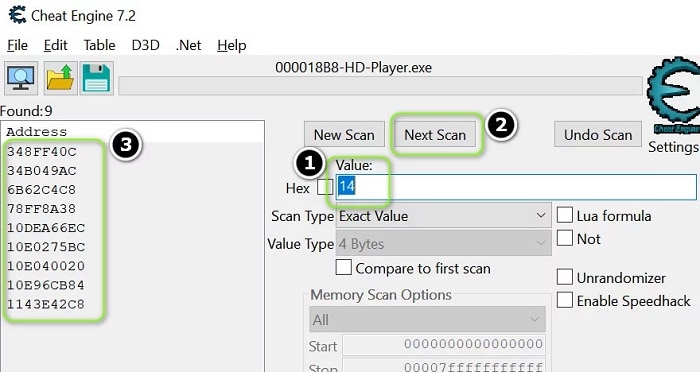Enable Compare to first scan
Screen dimensions: 700x372
[343, 268]
